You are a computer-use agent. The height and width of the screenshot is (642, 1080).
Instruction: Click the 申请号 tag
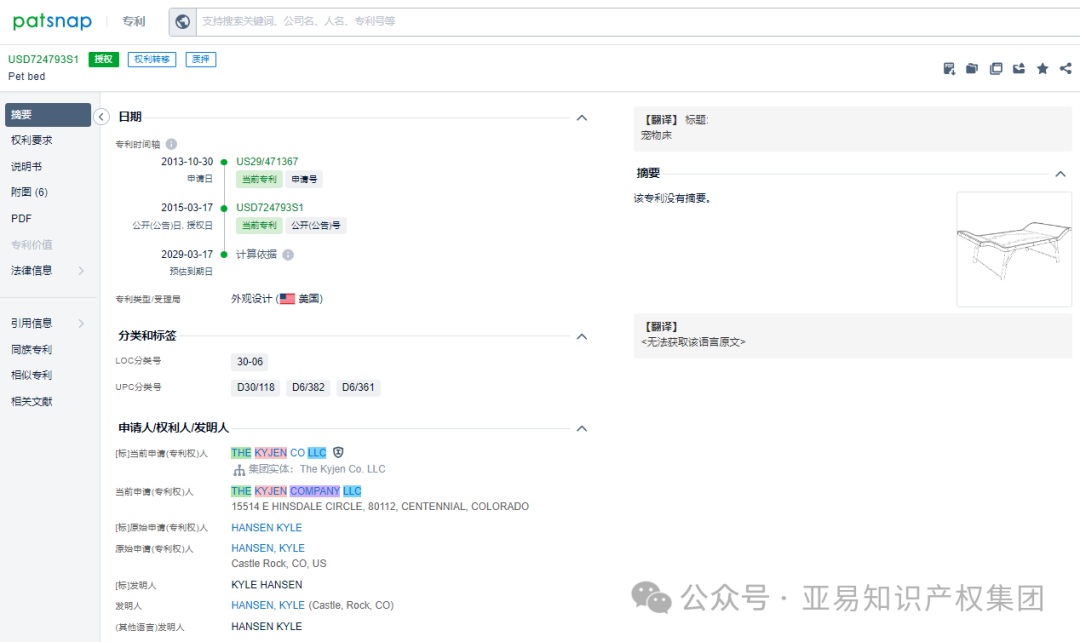click(x=304, y=179)
